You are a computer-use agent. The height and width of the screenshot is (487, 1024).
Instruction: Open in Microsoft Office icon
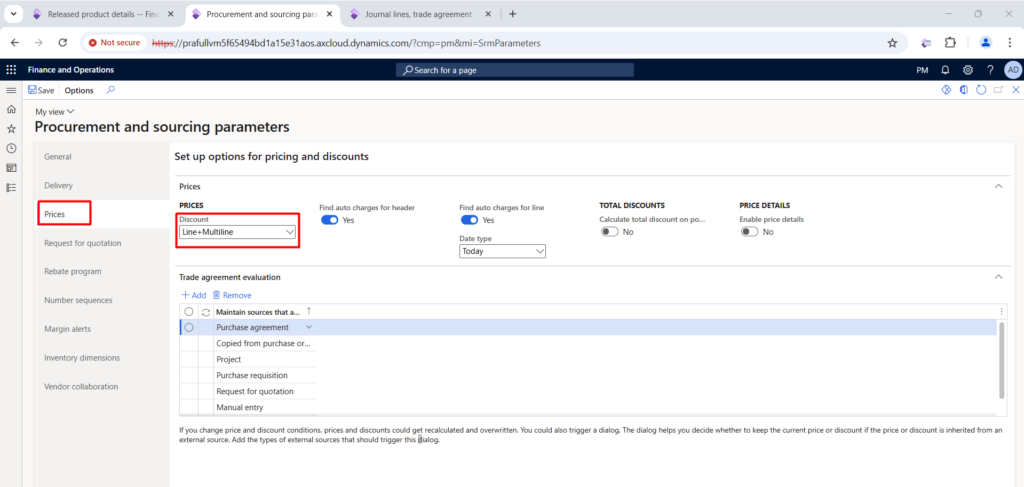pos(963,90)
